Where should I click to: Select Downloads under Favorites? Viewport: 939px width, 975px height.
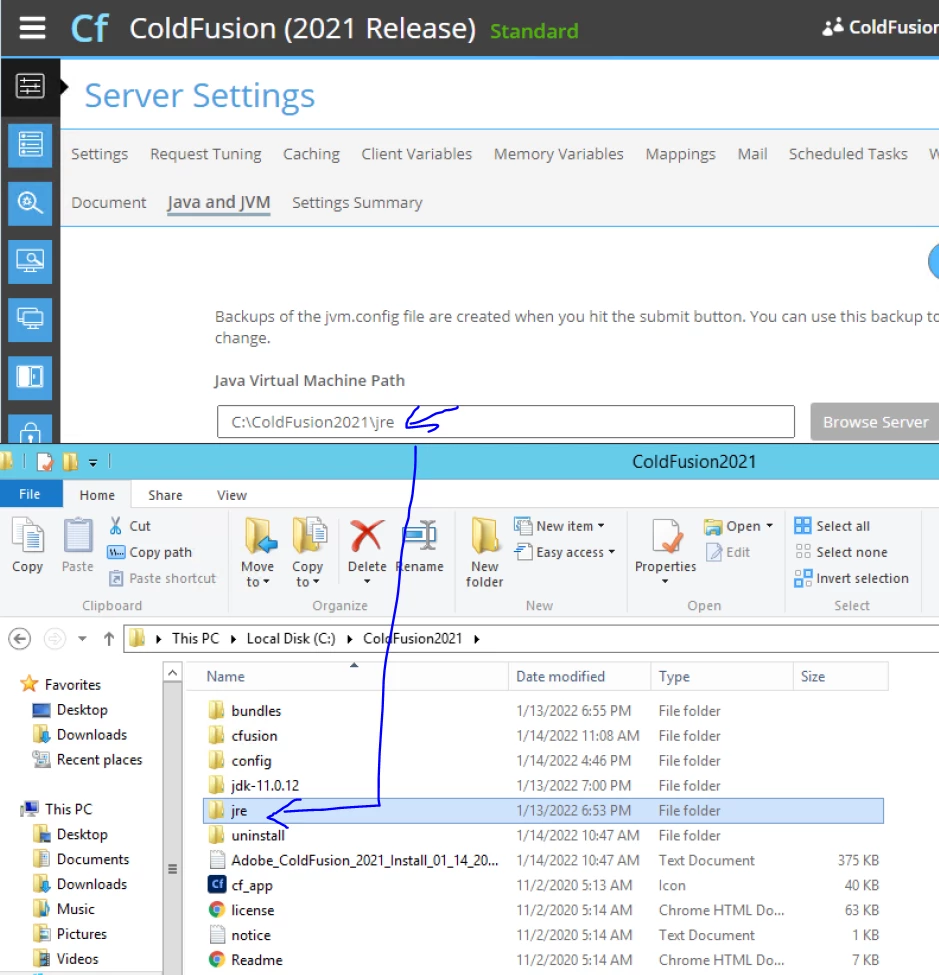91,734
